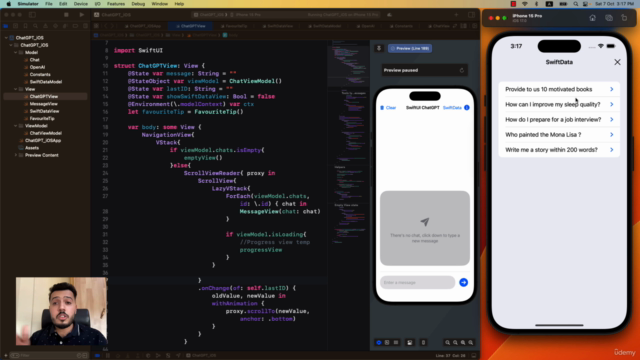Select the Project navigator folder icon
The height and width of the screenshot is (360, 640).
coord(6,26)
